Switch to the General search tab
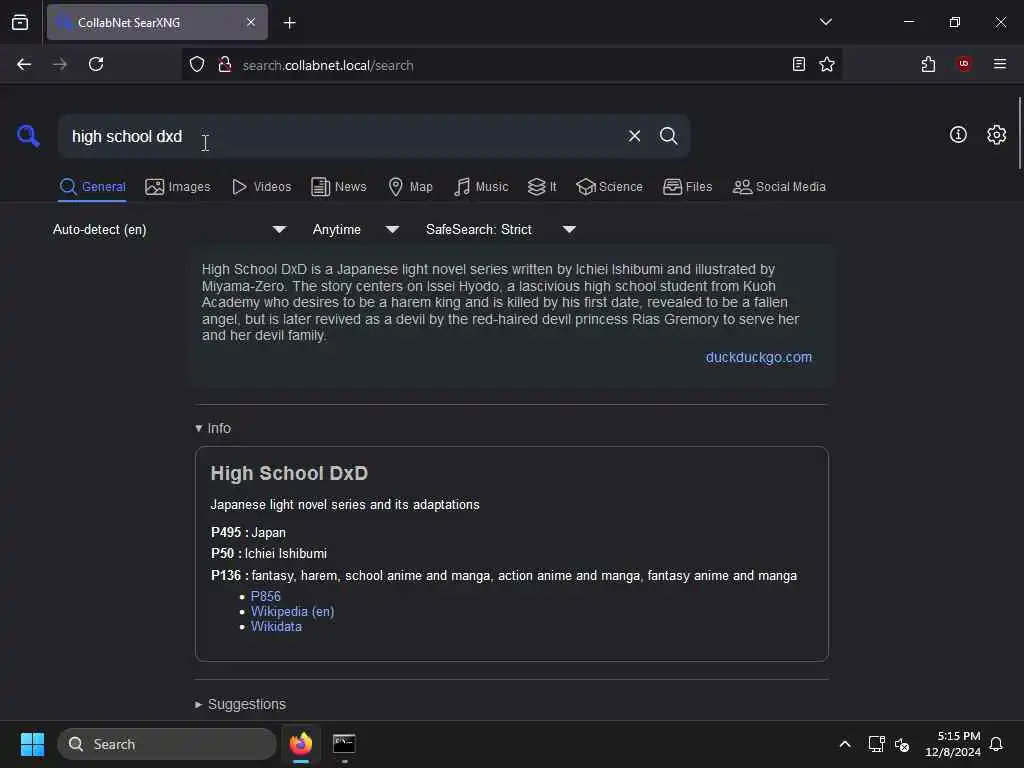The height and width of the screenshot is (768, 1024). click(93, 187)
